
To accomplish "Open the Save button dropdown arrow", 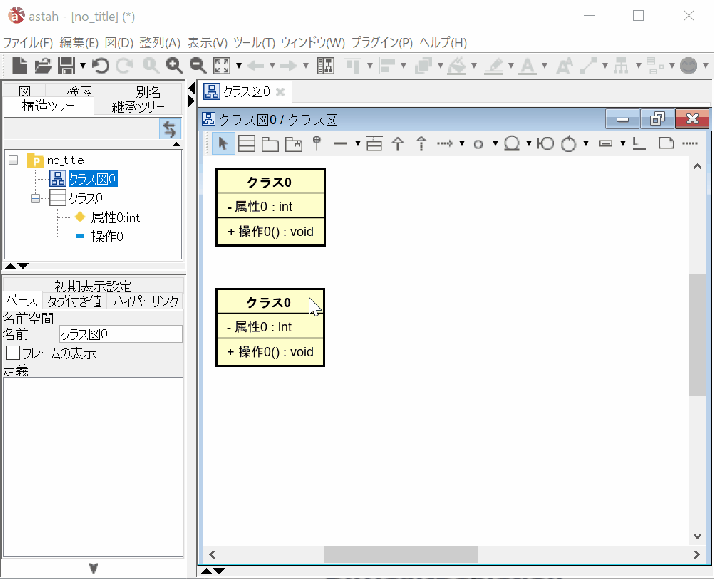I will [83, 66].
